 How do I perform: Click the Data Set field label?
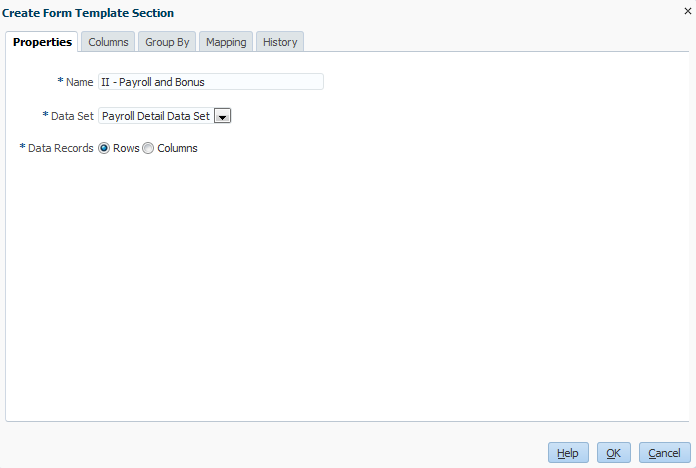click(x=72, y=116)
